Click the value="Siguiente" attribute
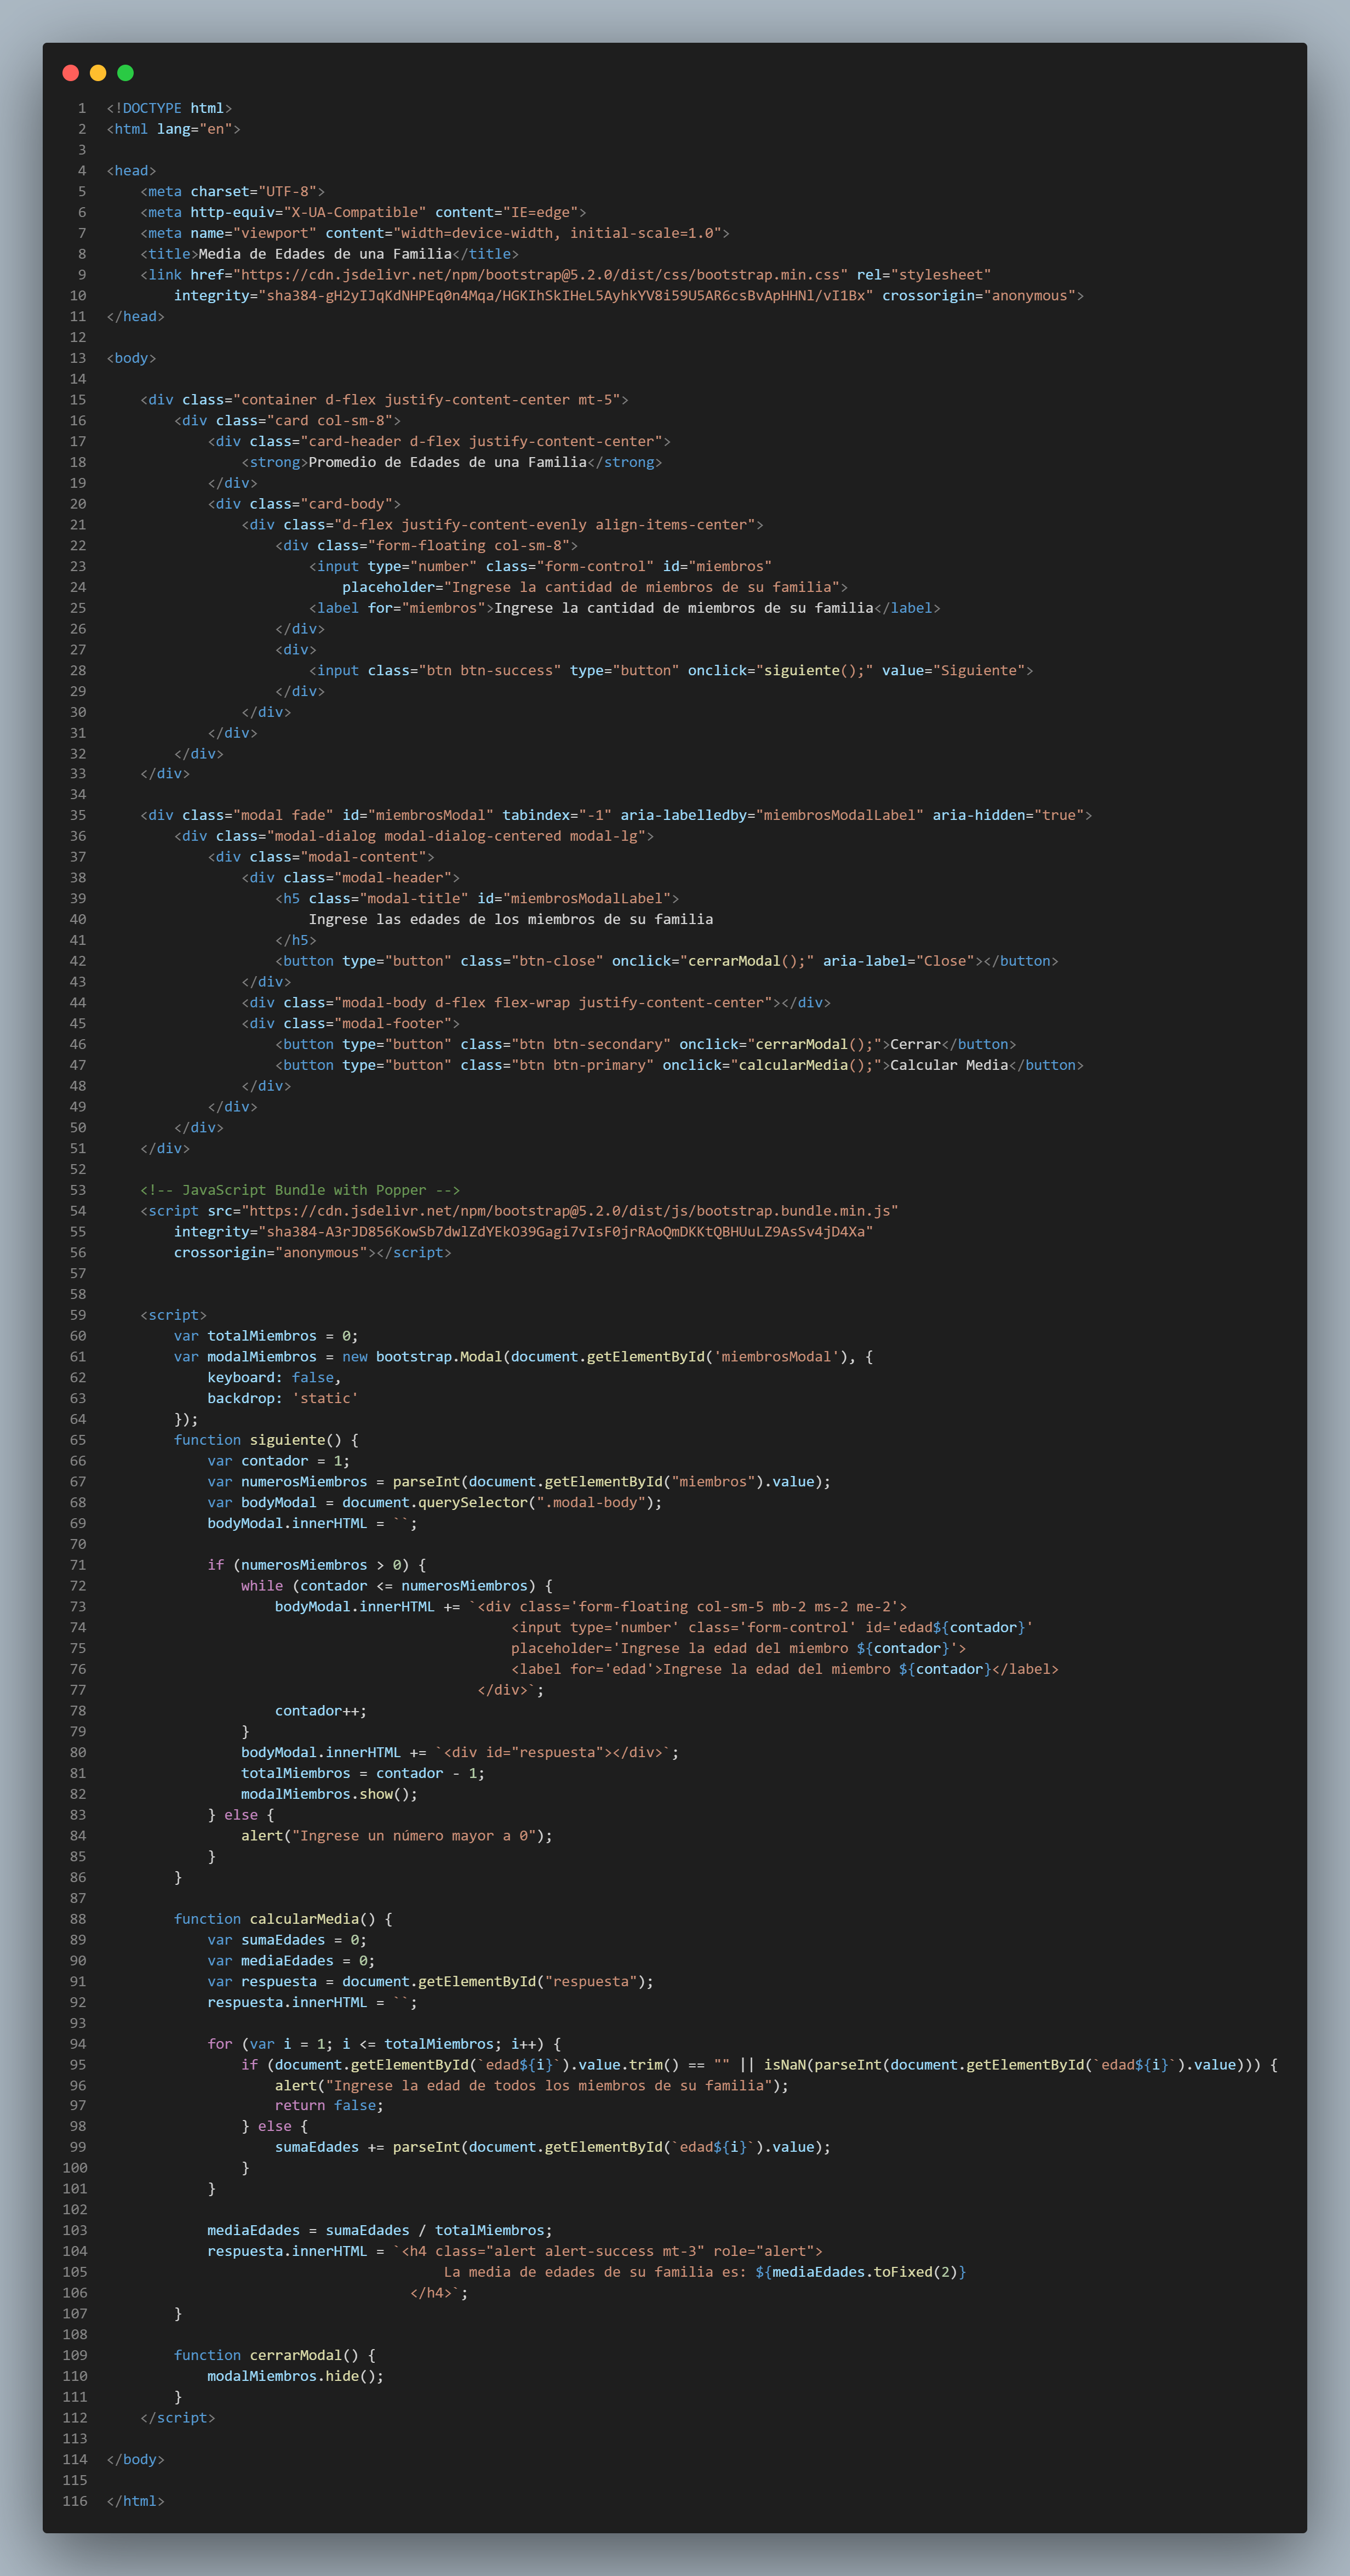 click(x=953, y=670)
